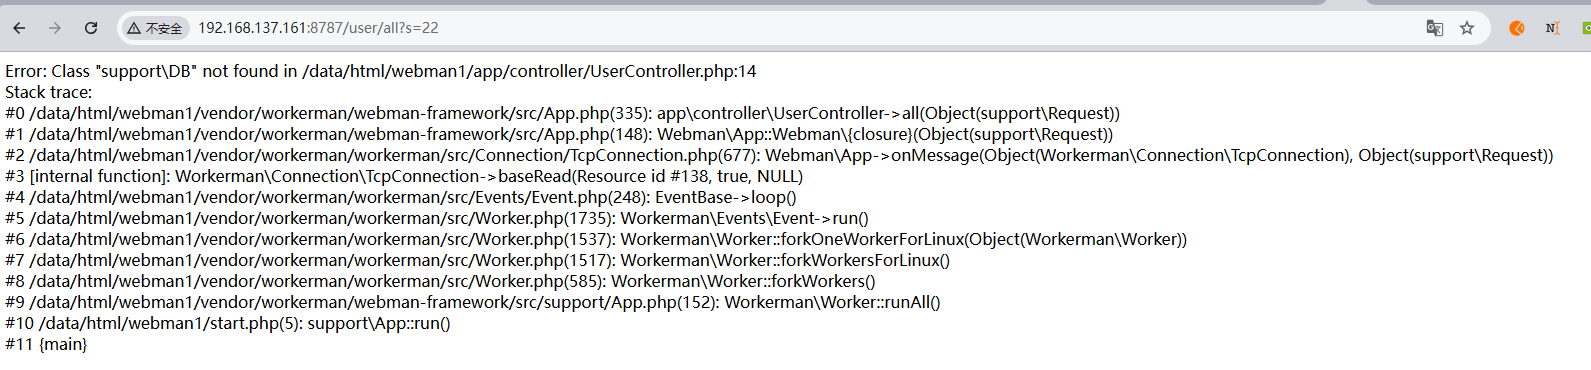Open the 不安全 site security info chip
This screenshot has height=370, width=1591.
155,28
